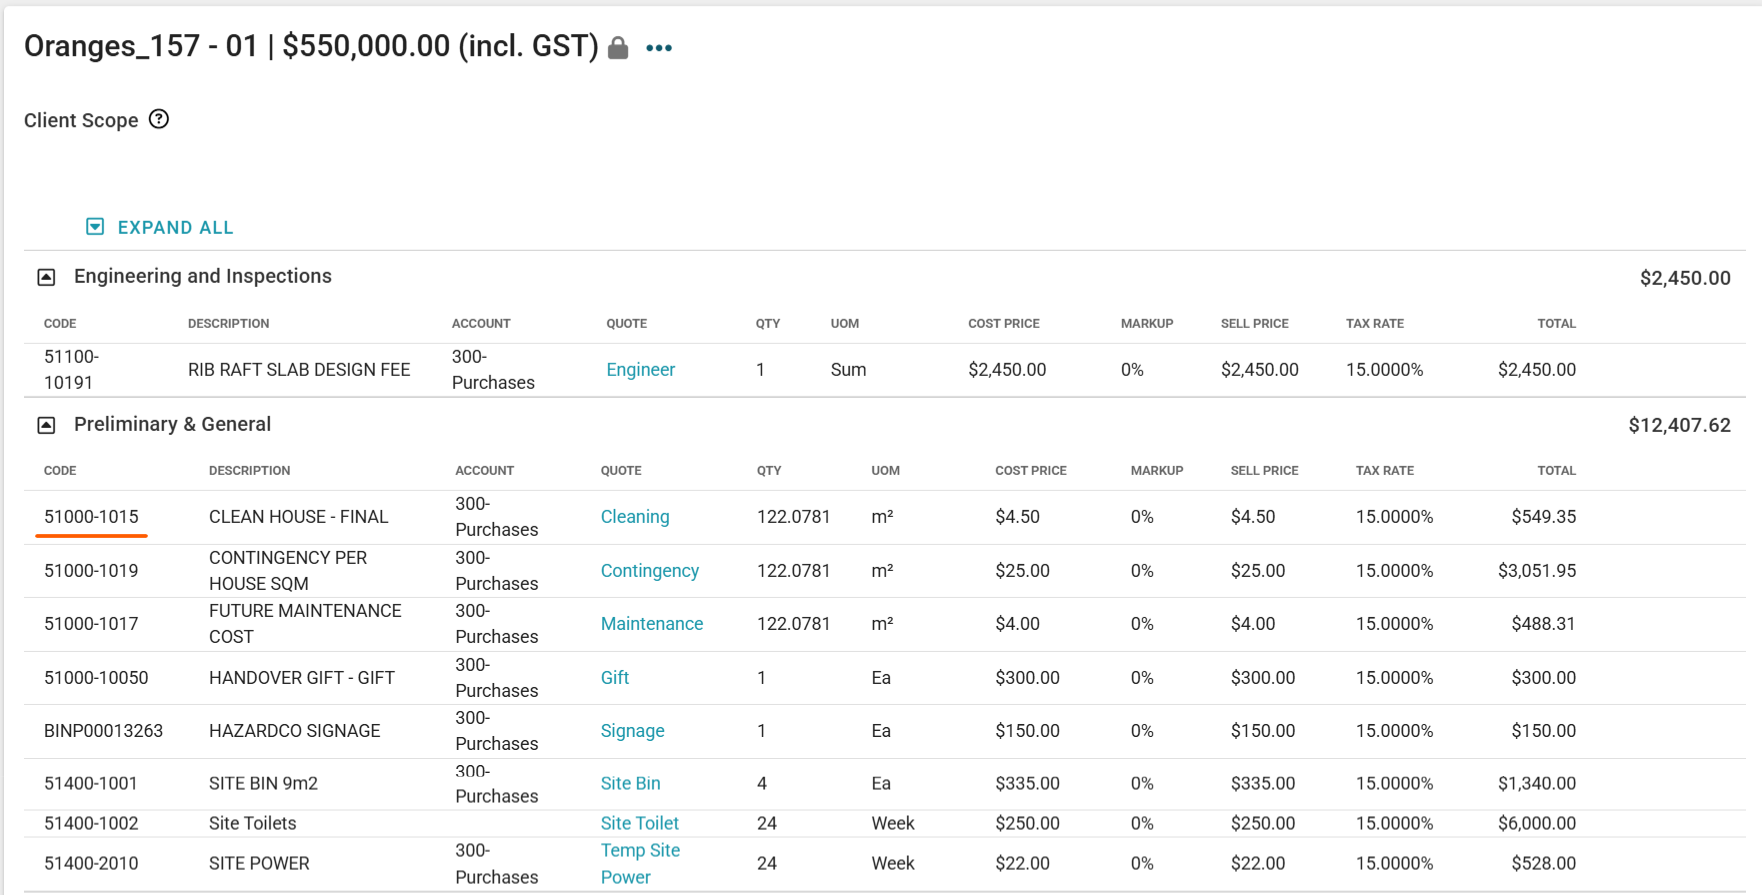Open the Maintenance quote link
The image size is (1762, 895).
pos(652,623)
